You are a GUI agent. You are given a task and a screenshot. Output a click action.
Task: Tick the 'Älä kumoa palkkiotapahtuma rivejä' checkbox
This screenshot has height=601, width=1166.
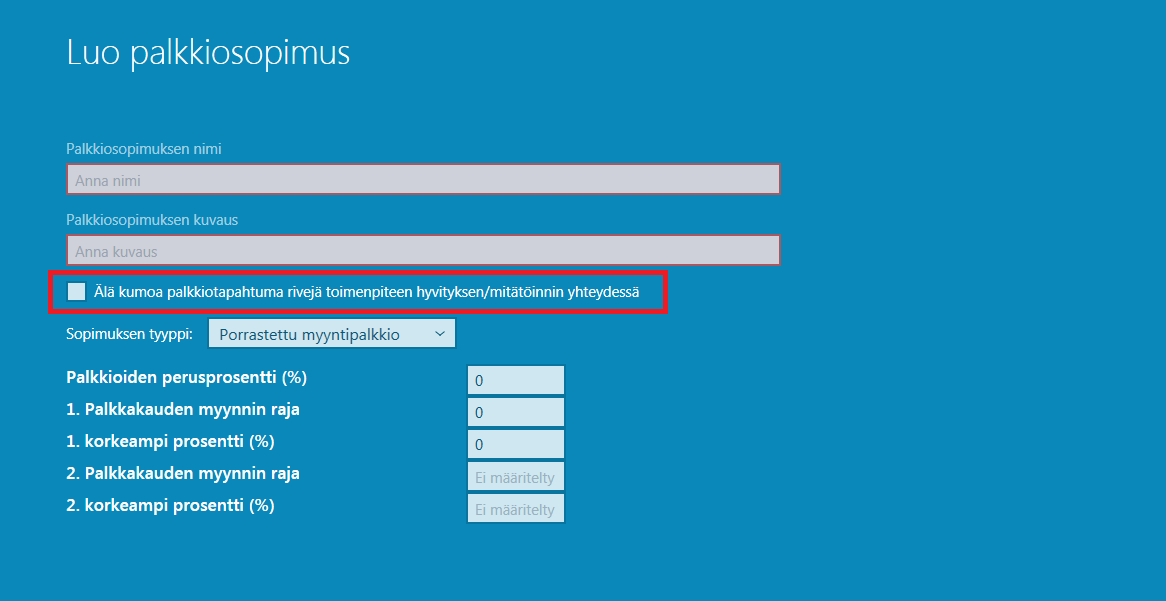pos(77,292)
